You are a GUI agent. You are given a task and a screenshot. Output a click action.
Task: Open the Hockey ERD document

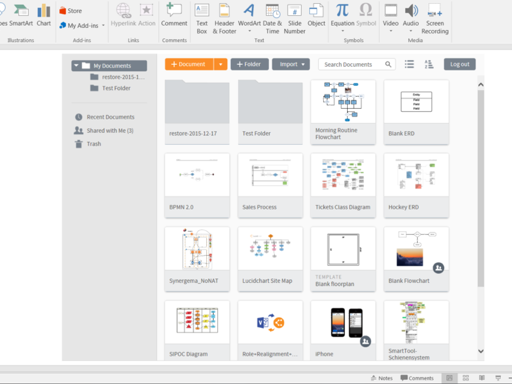coord(416,186)
